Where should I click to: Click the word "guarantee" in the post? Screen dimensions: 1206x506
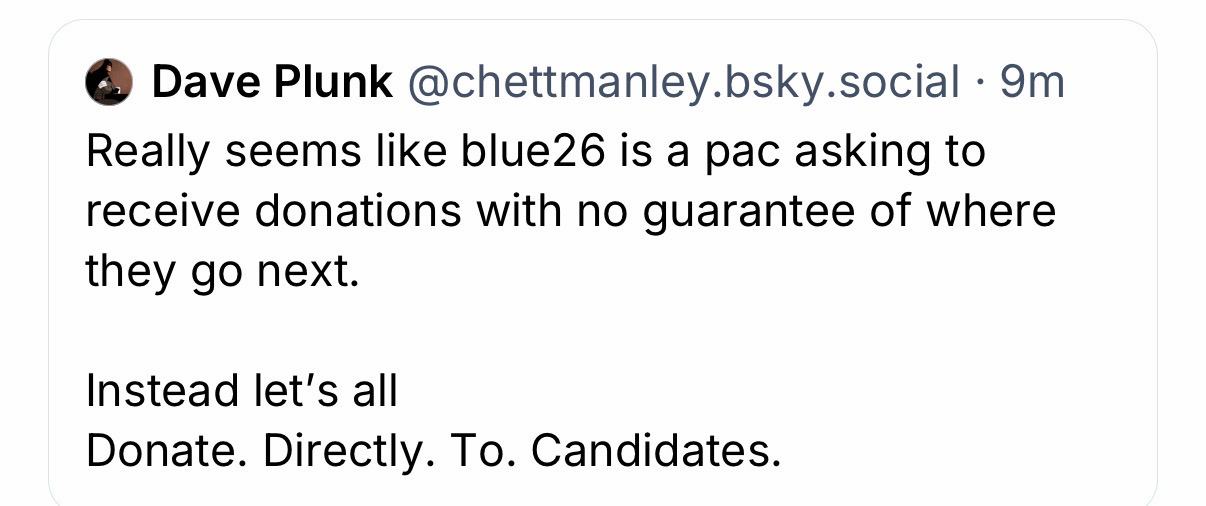[756, 214]
